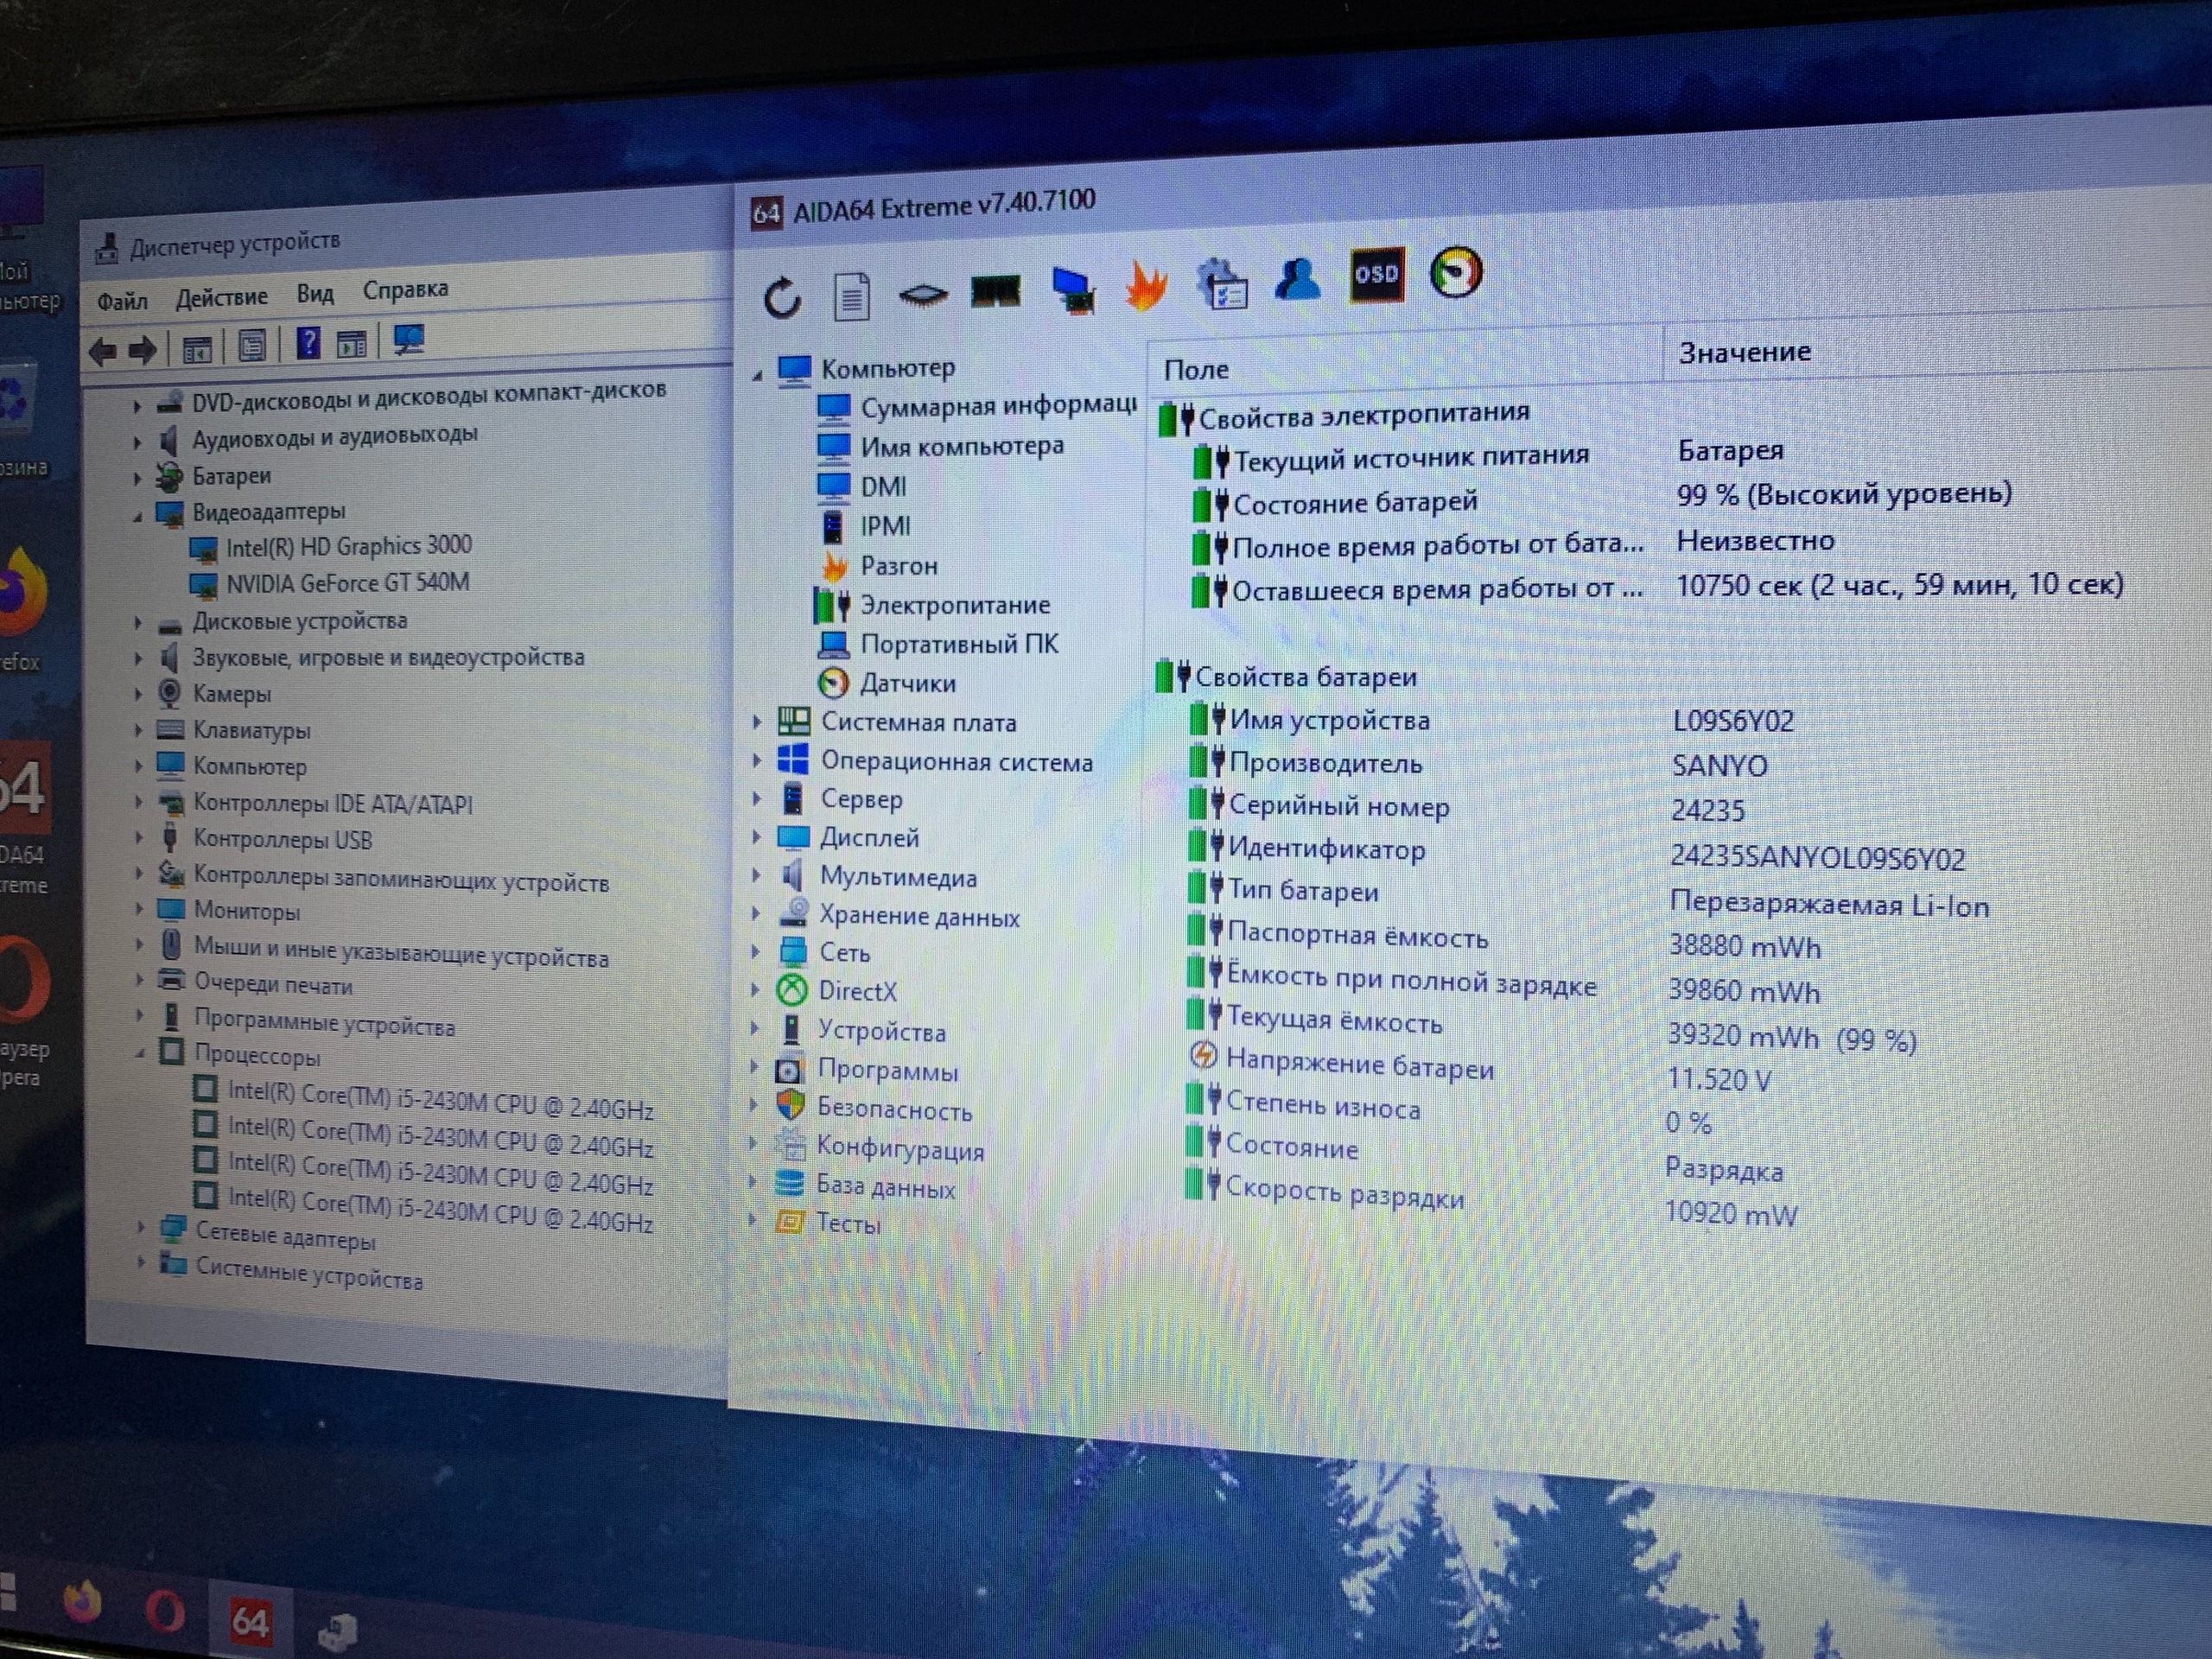This screenshot has width=2212, height=1659.
Task: Open the Действие menu in Device Manager
Action: [x=222, y=297]
